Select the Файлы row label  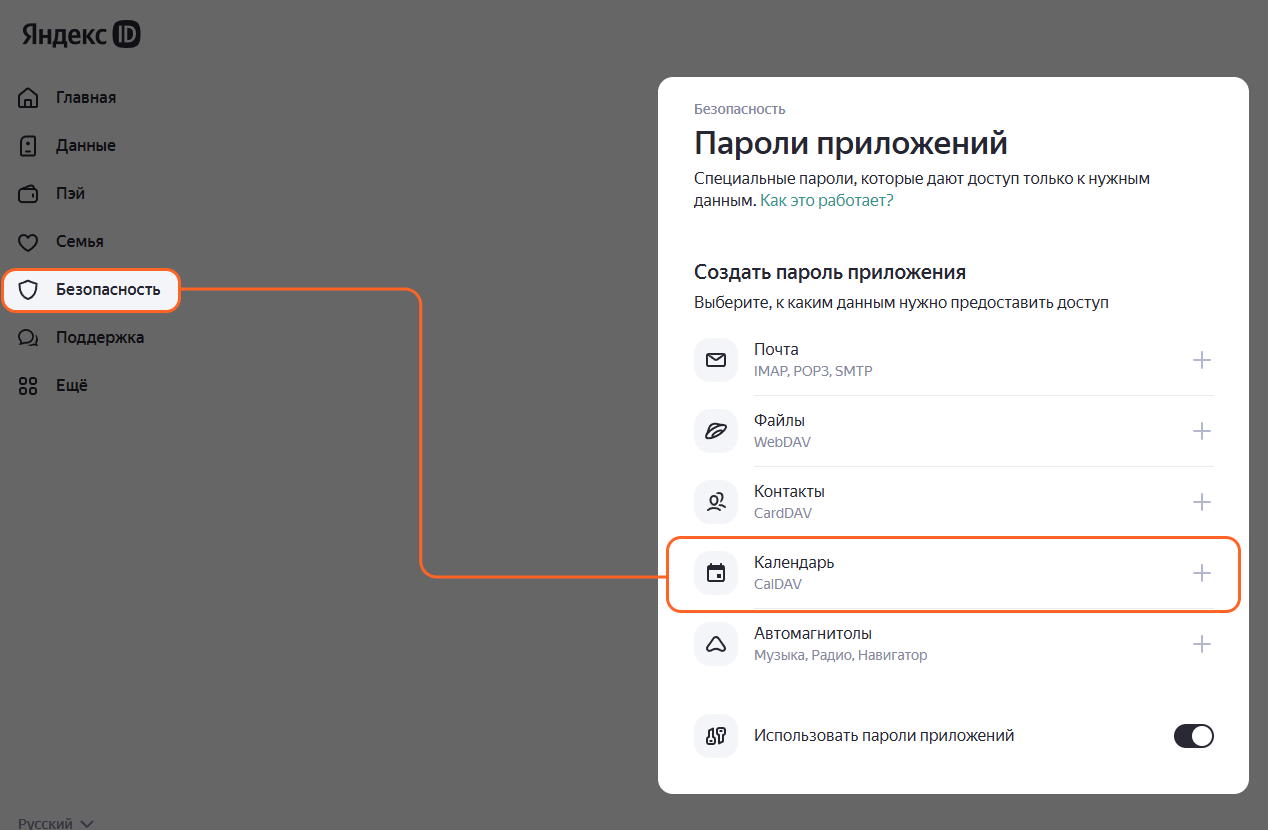[x=779, y=421]
